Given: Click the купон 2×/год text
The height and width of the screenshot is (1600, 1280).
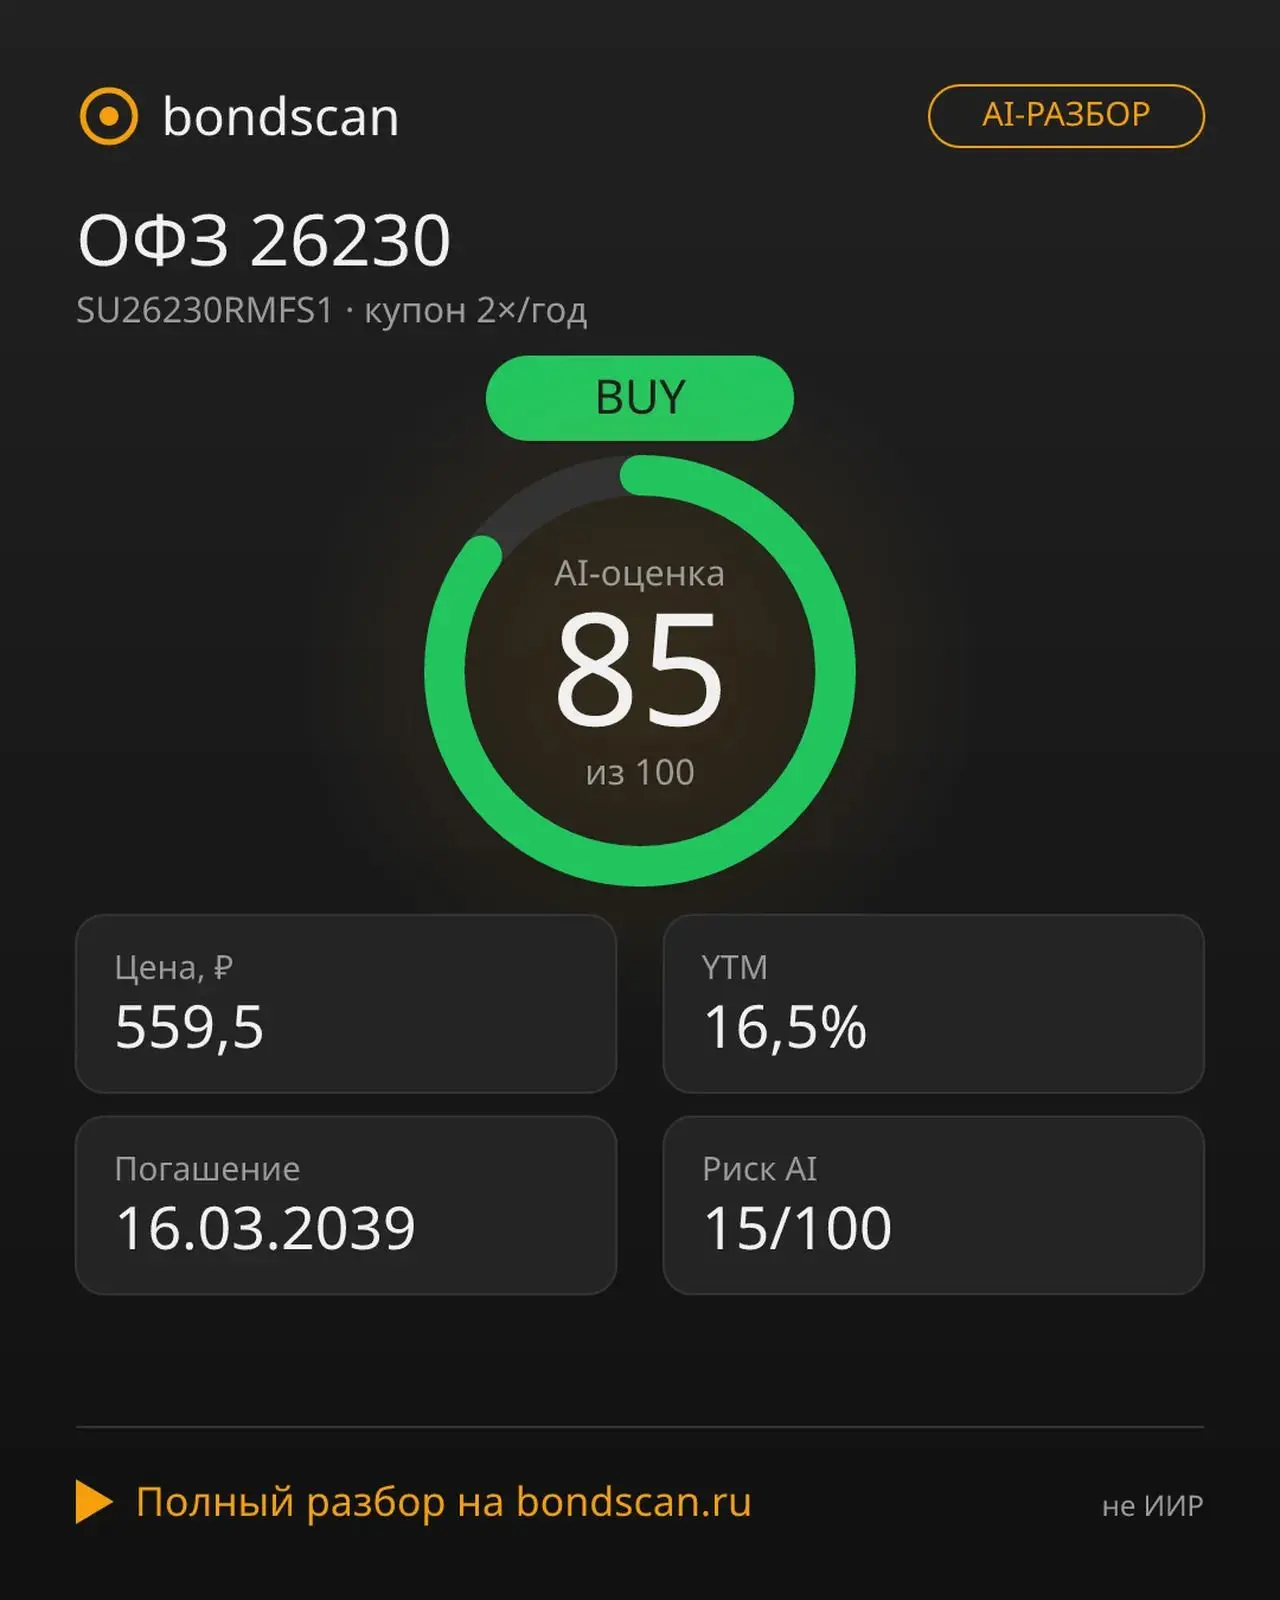Looking at the screenshot, I should (475, 311).
